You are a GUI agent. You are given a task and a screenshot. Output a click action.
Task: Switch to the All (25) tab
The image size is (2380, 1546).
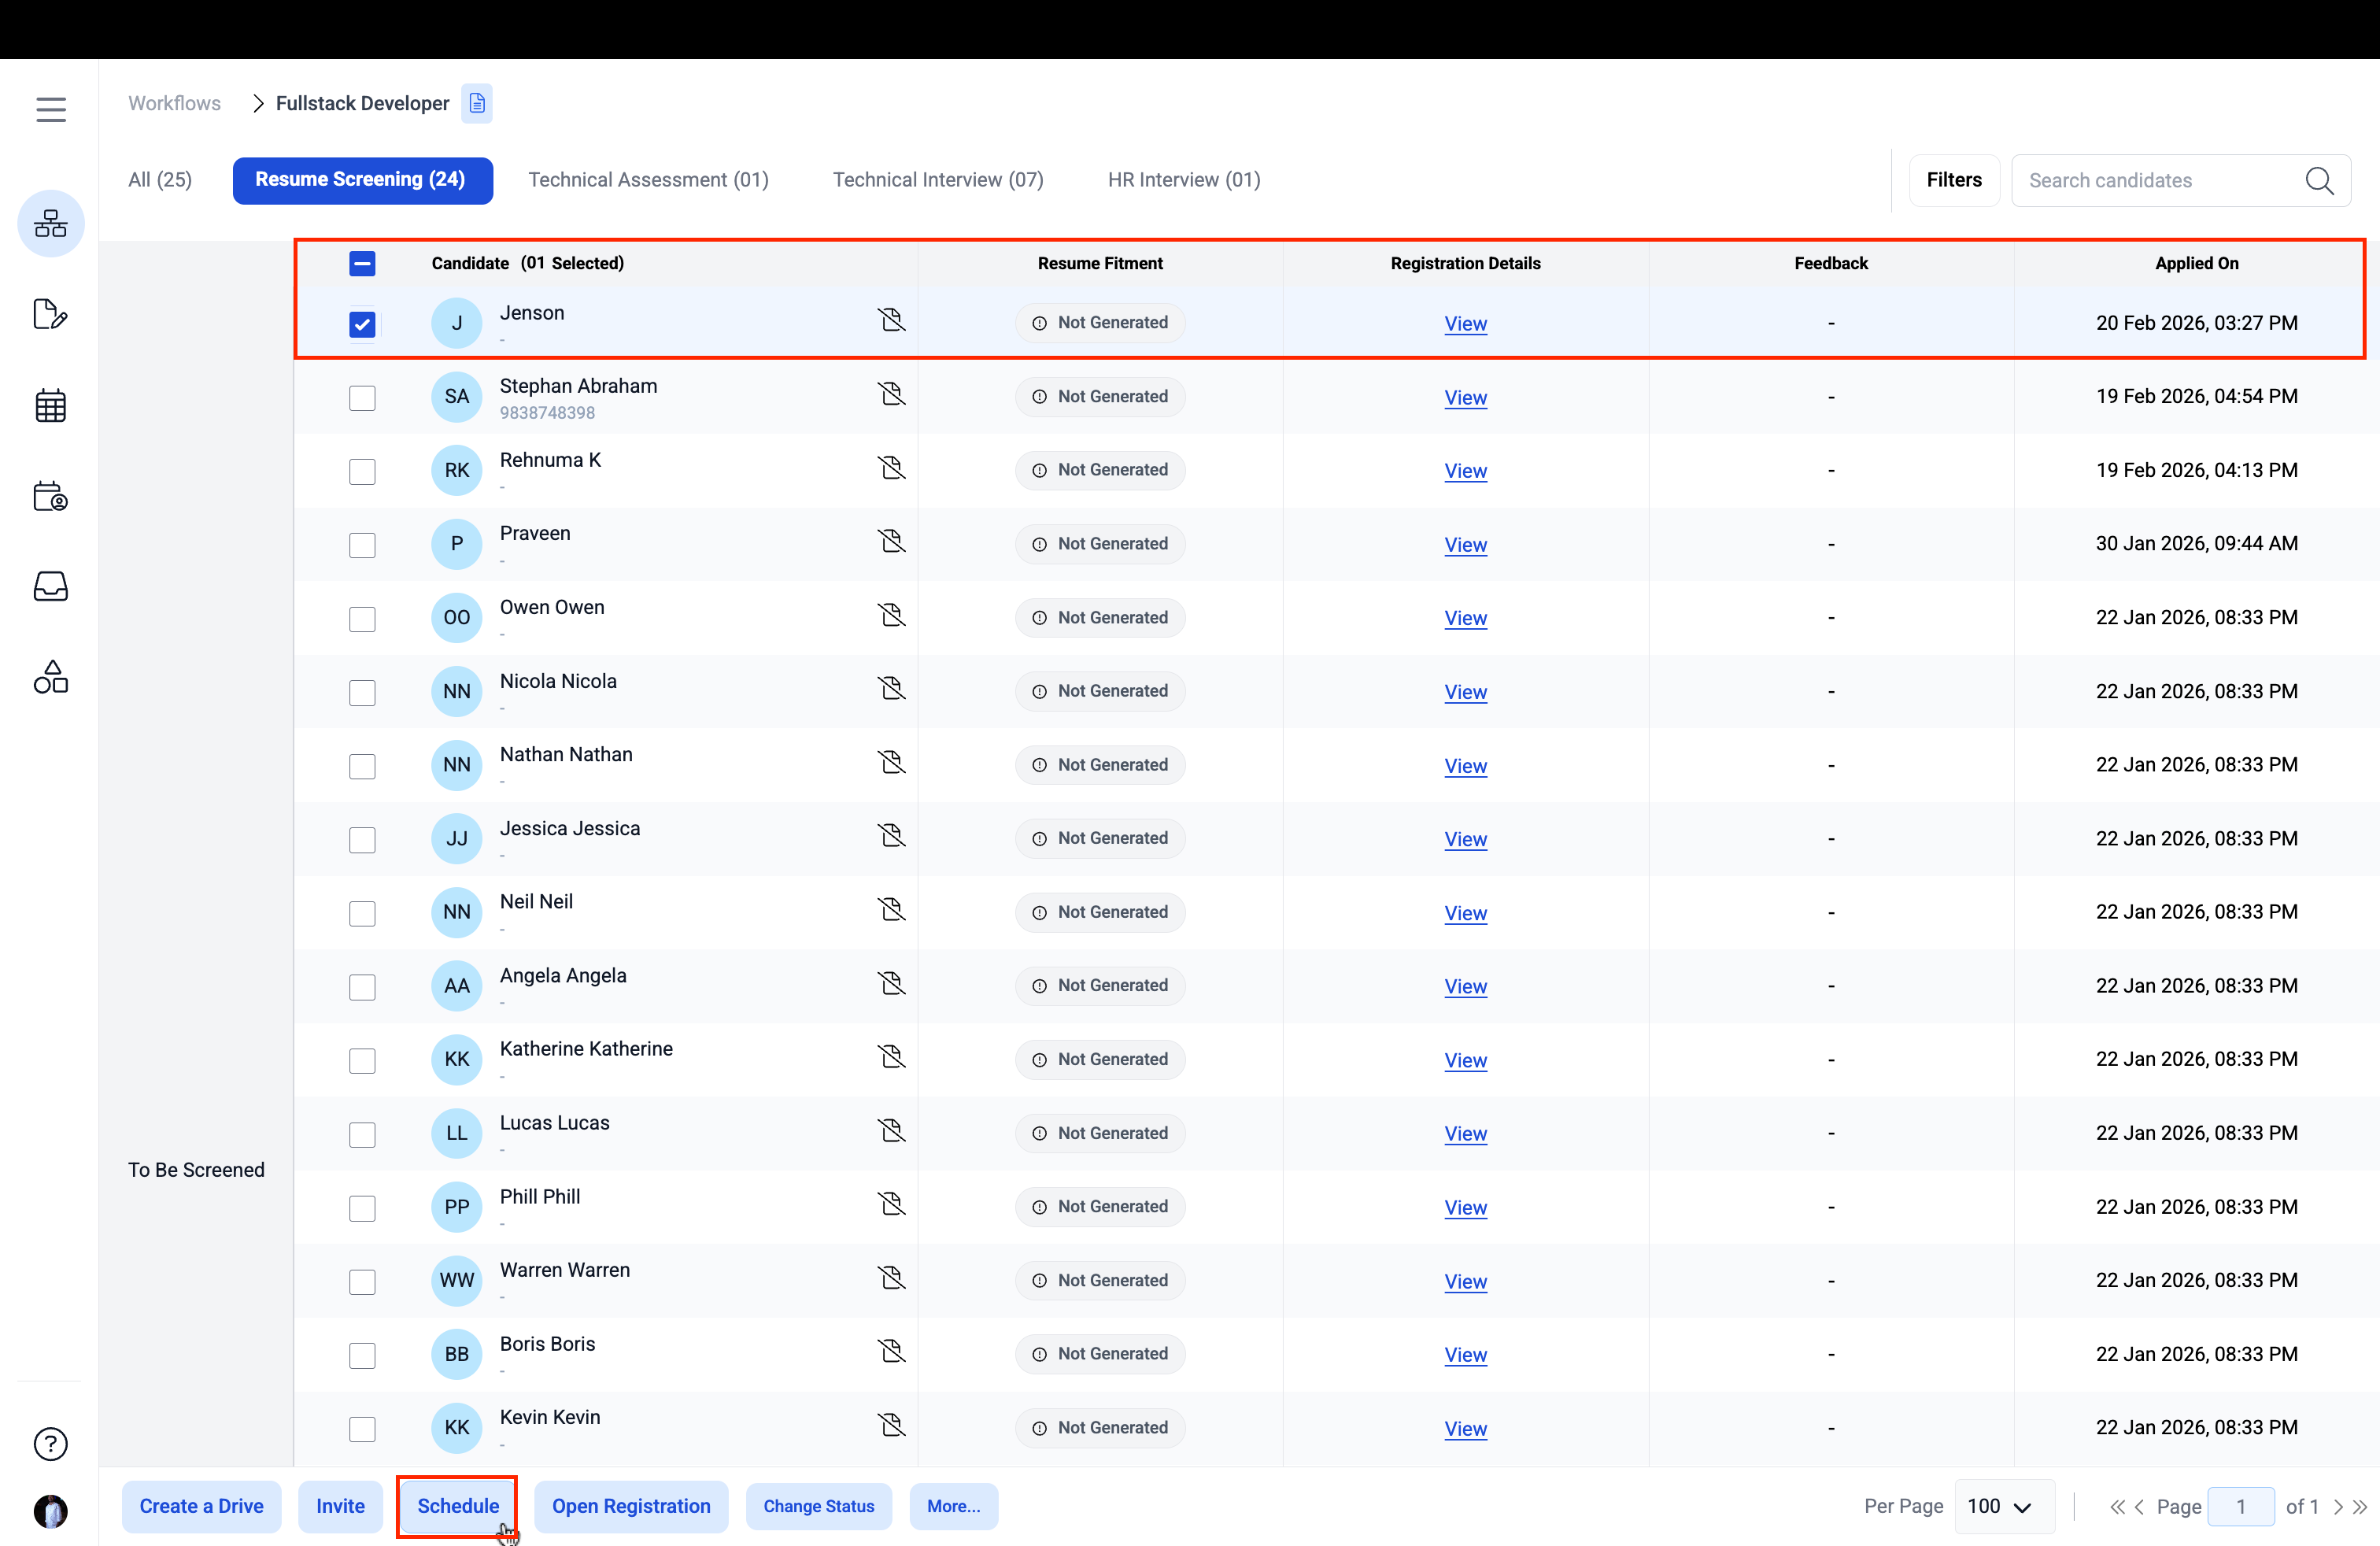[x=160, y=180]
